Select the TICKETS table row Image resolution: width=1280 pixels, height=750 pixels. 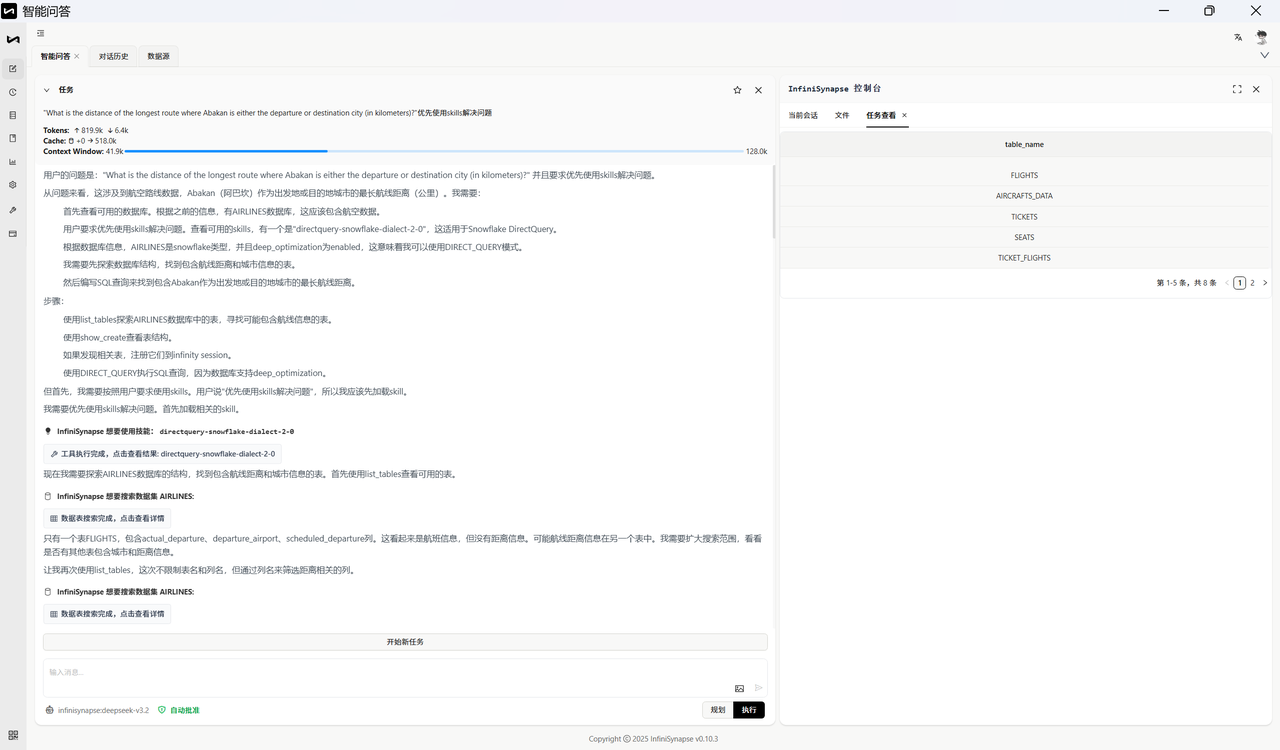click(1024, 217)
